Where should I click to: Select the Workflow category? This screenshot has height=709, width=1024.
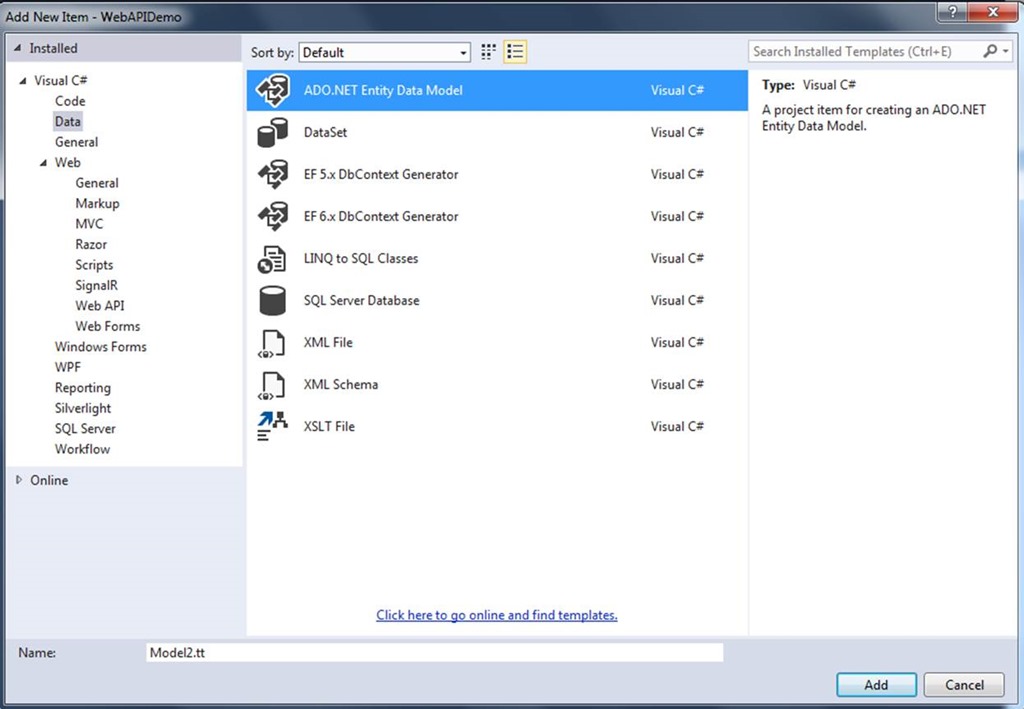82,449
